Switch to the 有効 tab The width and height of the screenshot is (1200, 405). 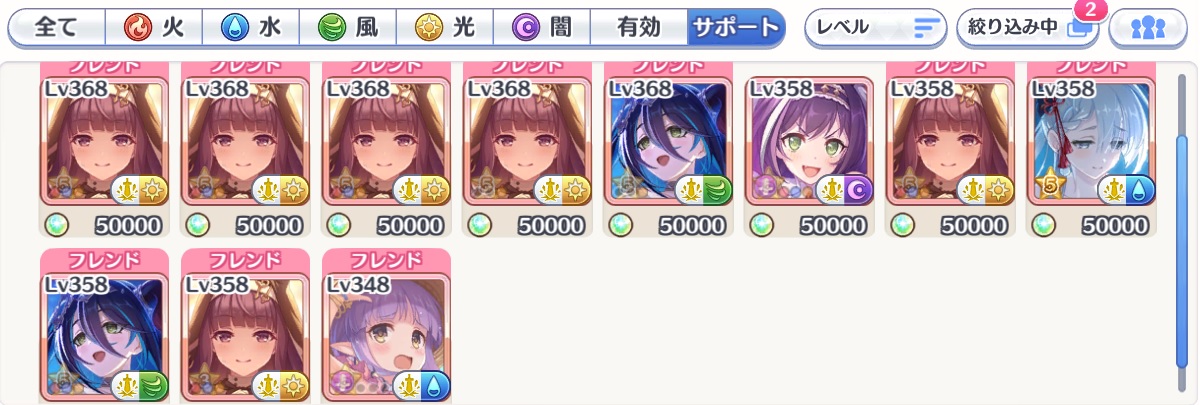(x=638, y=28)
